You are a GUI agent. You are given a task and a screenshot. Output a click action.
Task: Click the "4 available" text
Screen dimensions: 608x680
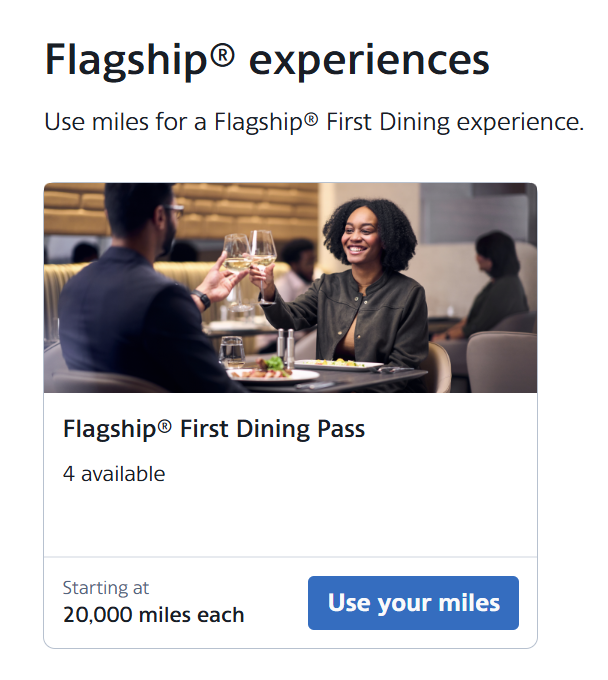(114, 474)
